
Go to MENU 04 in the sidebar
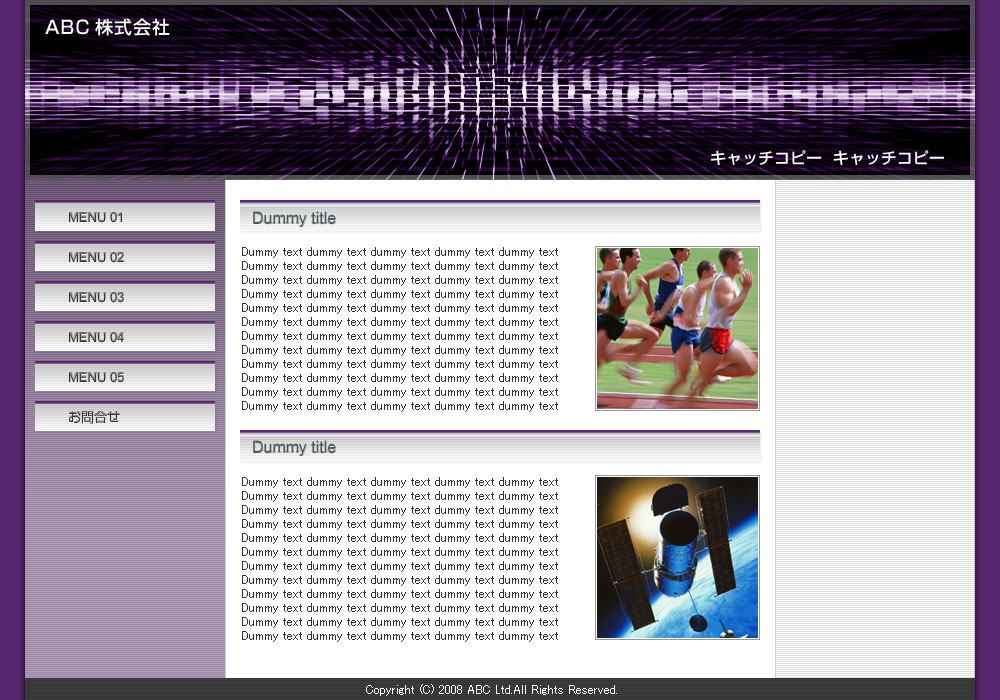(x=125, y=337)
